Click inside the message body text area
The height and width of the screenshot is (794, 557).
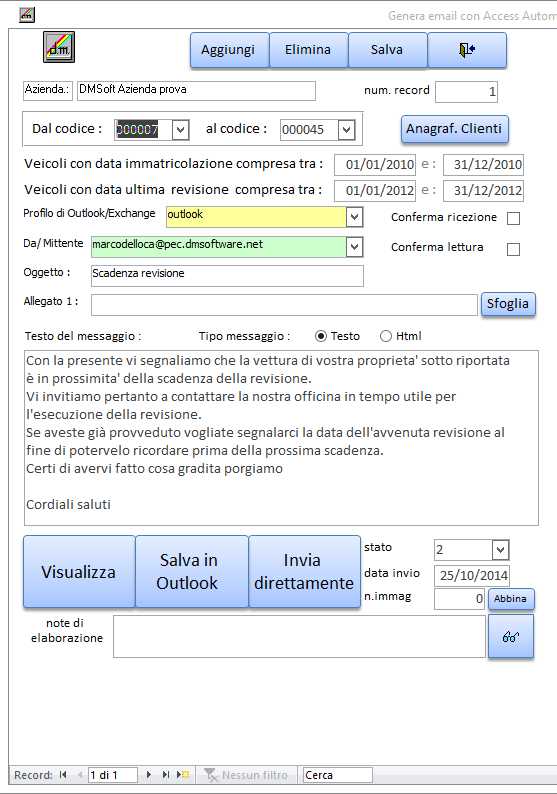281,438
